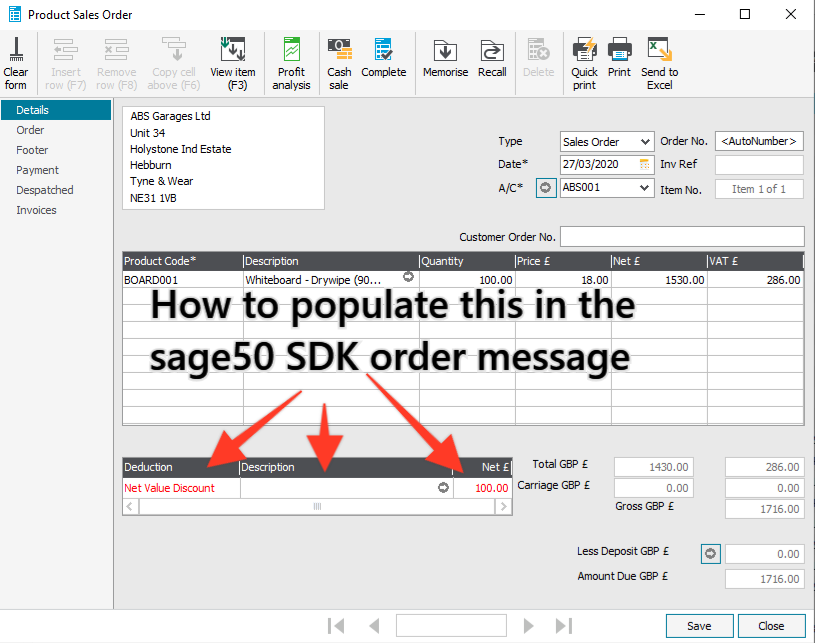Viewport: 815px width, 643px height.
Task: Click the Close button
Action: coord(771,626)
